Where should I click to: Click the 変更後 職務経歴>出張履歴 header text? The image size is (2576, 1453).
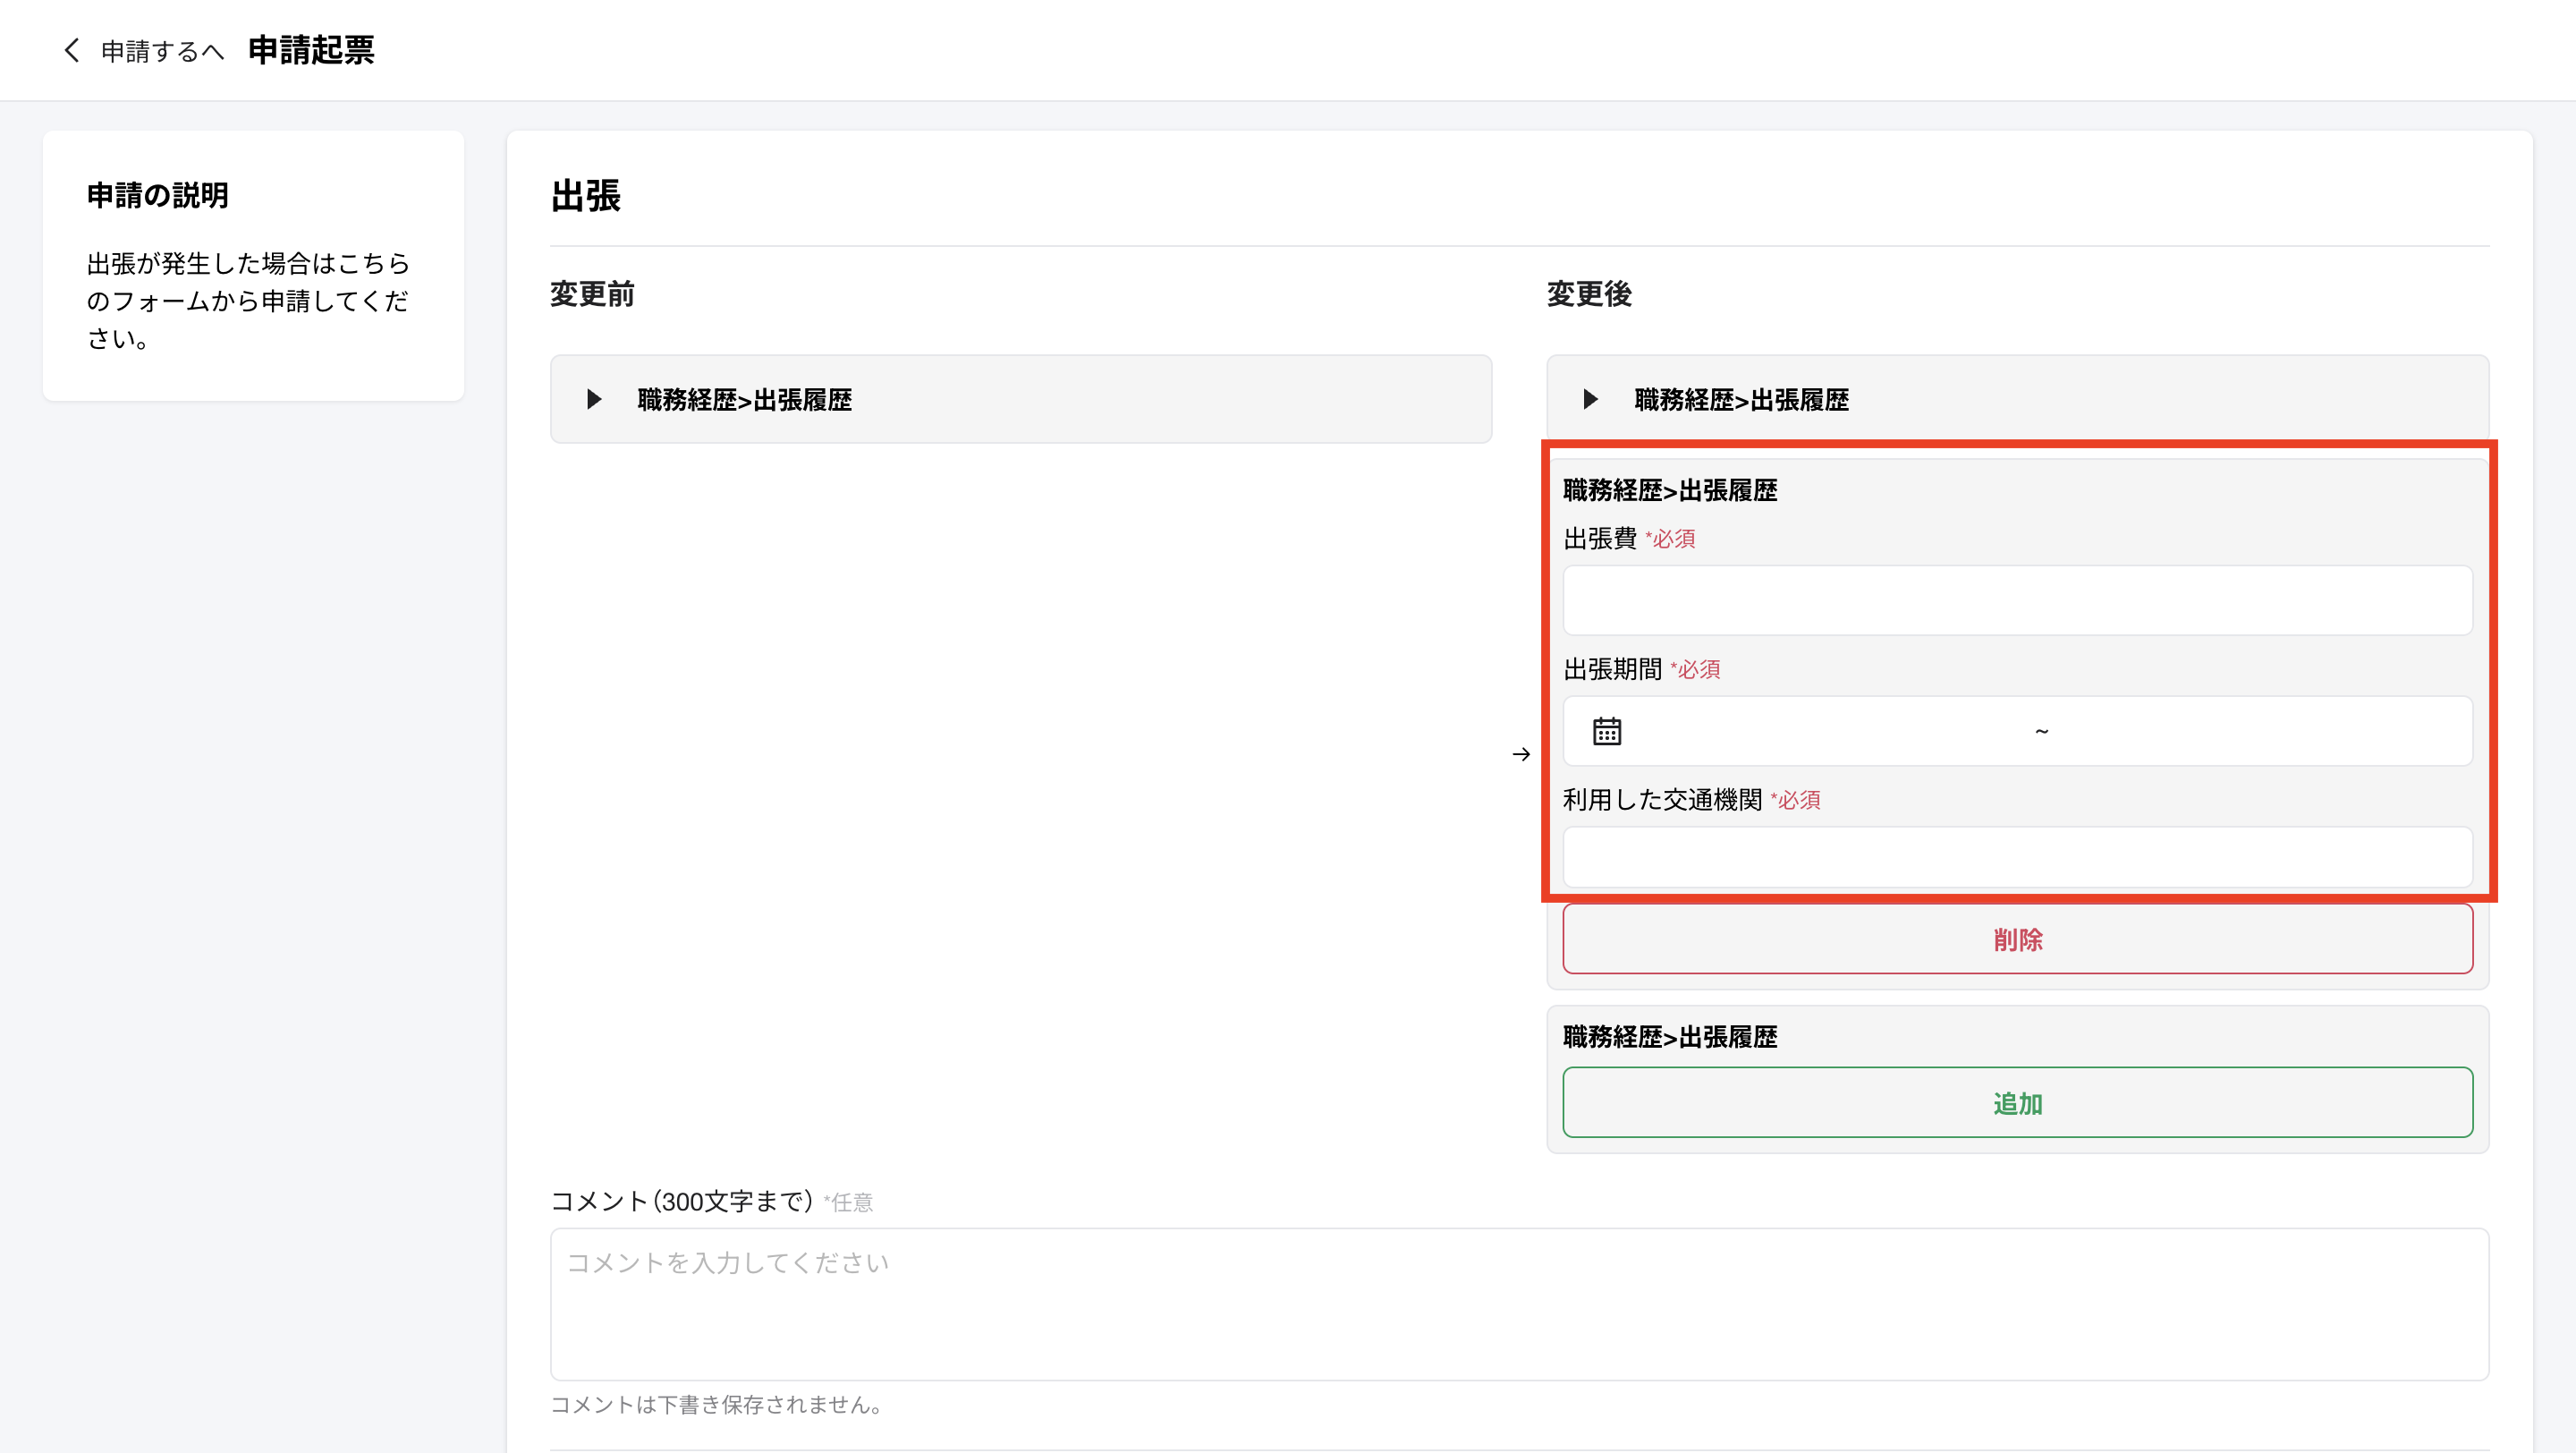click(1741, 400)
